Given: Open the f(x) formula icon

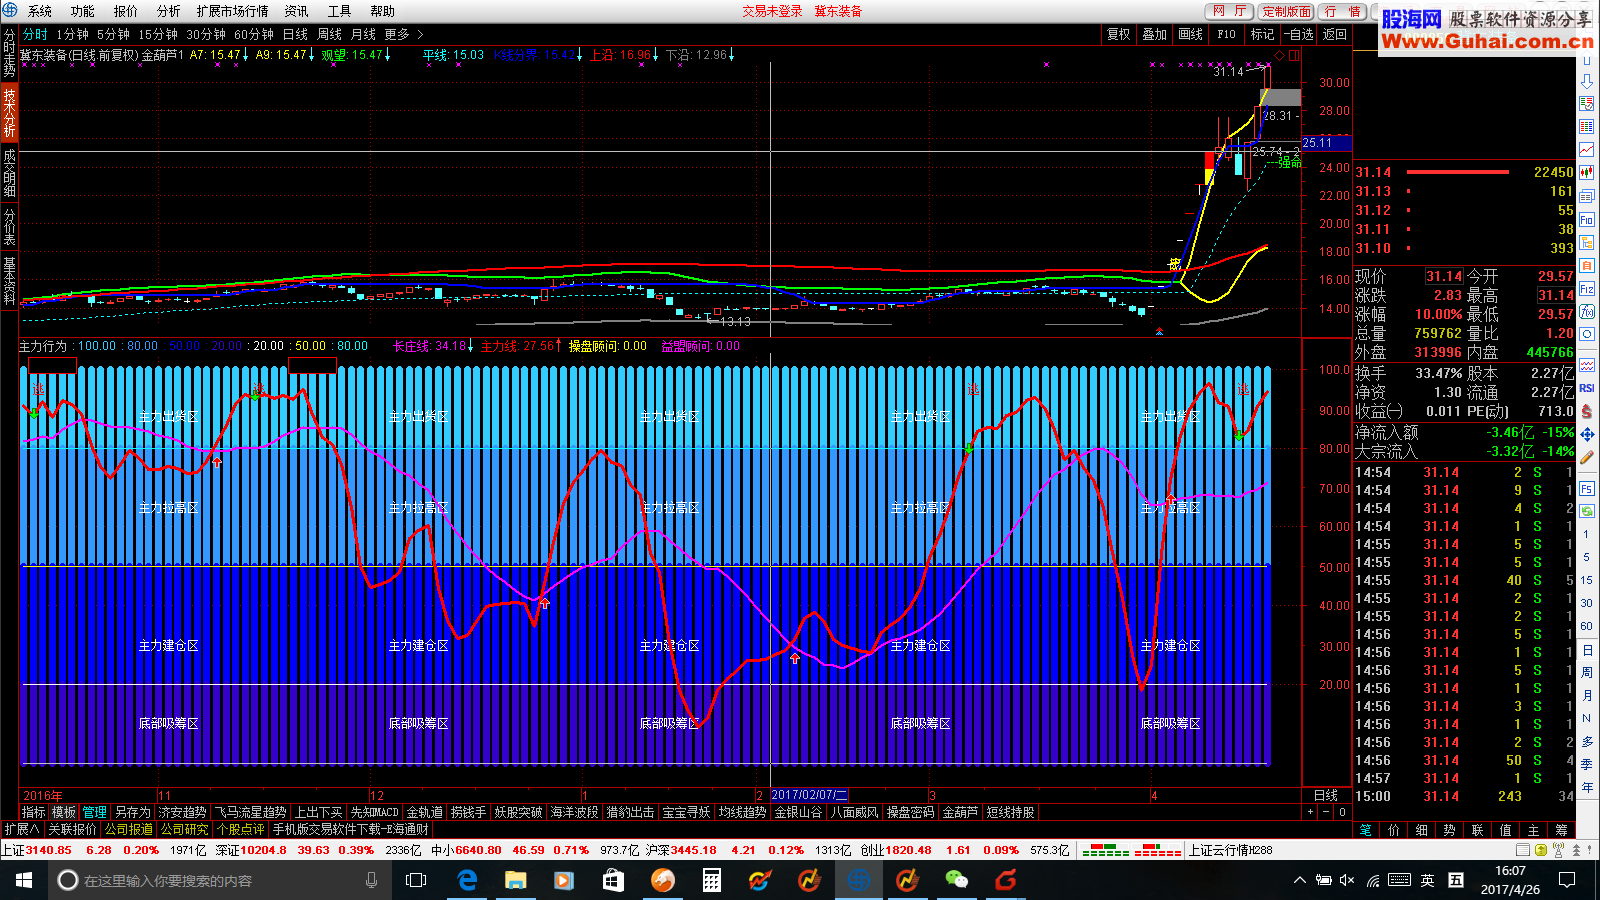Looking at the screenshot, I should (x=1587, y=311).
